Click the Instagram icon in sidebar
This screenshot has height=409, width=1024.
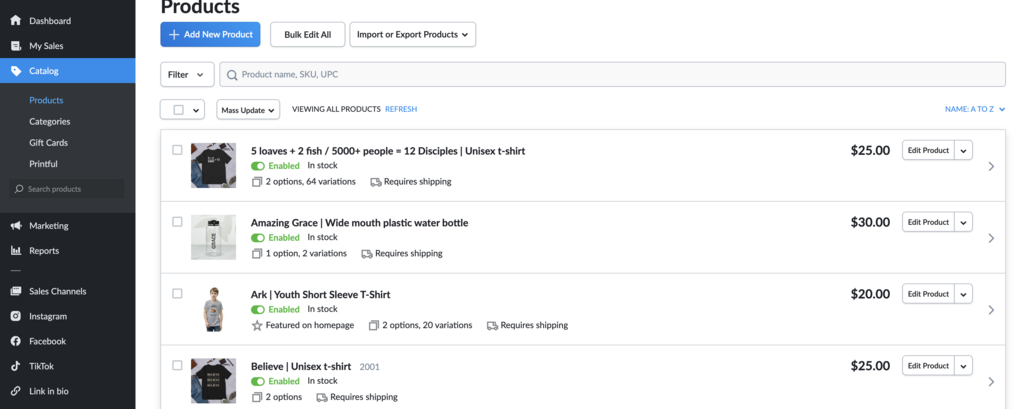click(x=15, y=316)
